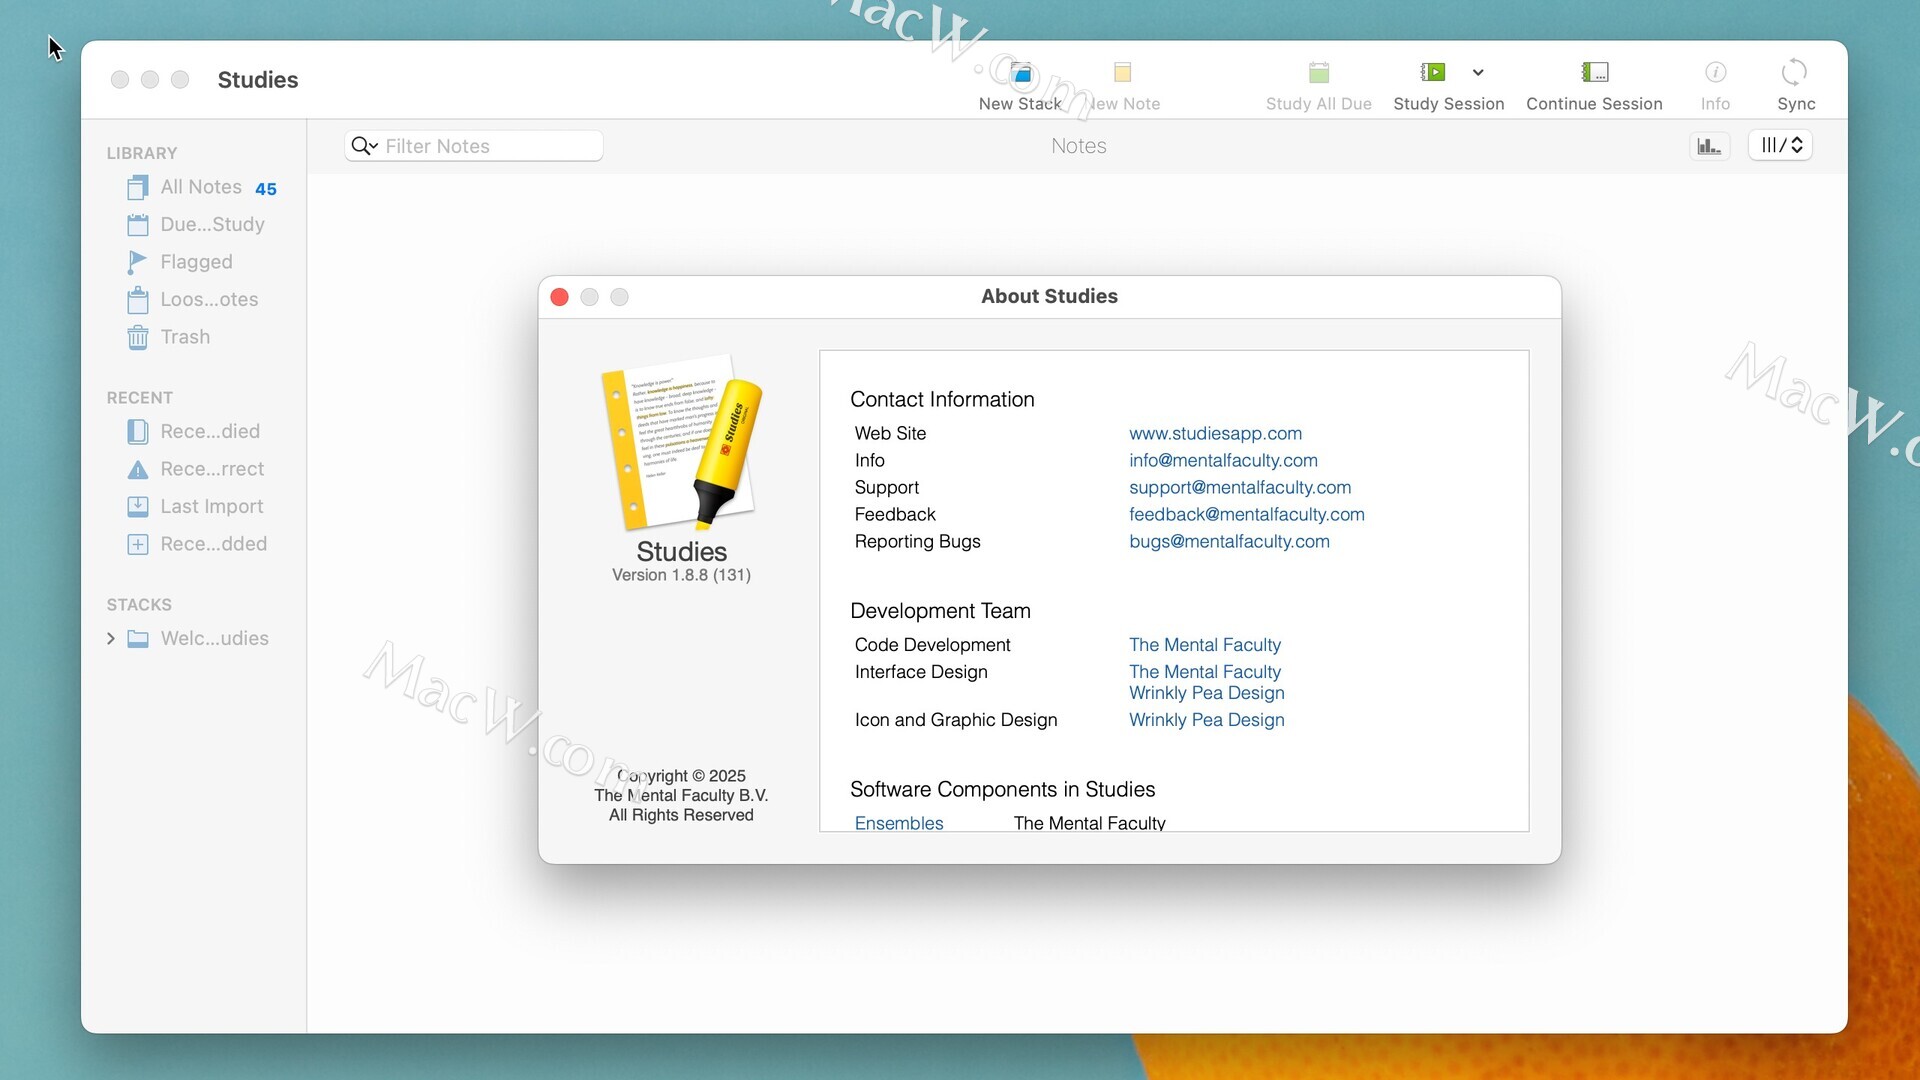The height and width of the screenshot is (1080, 1920).
Task: Click the Copyright © 2025 text
Action: pyautogui.click(x=681, y=777)
